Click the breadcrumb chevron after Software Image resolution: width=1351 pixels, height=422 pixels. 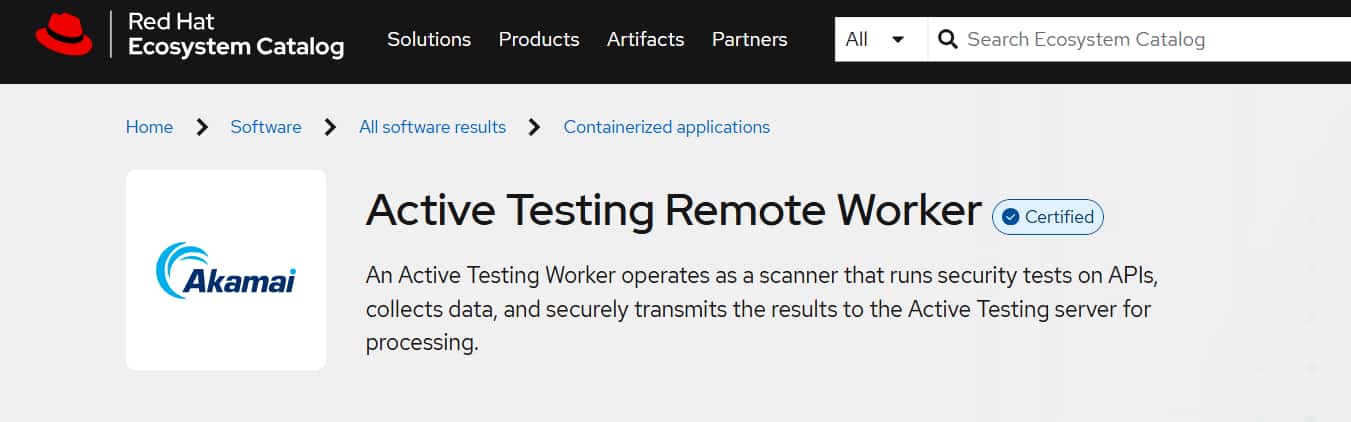pos(330,127)
